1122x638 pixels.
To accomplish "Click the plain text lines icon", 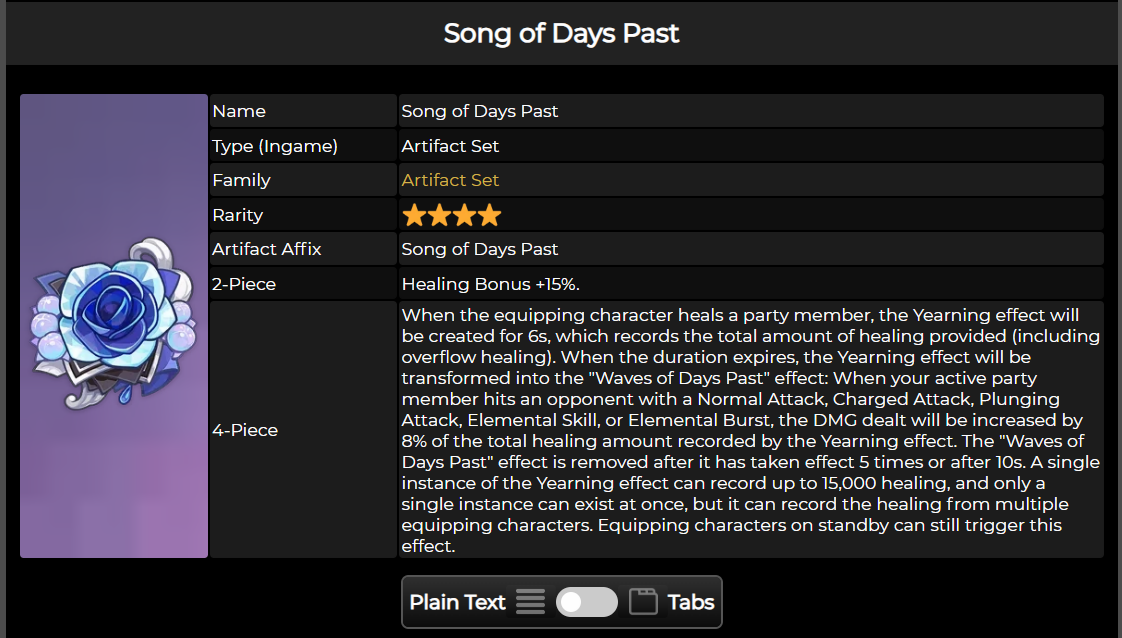I will (530, 602).
